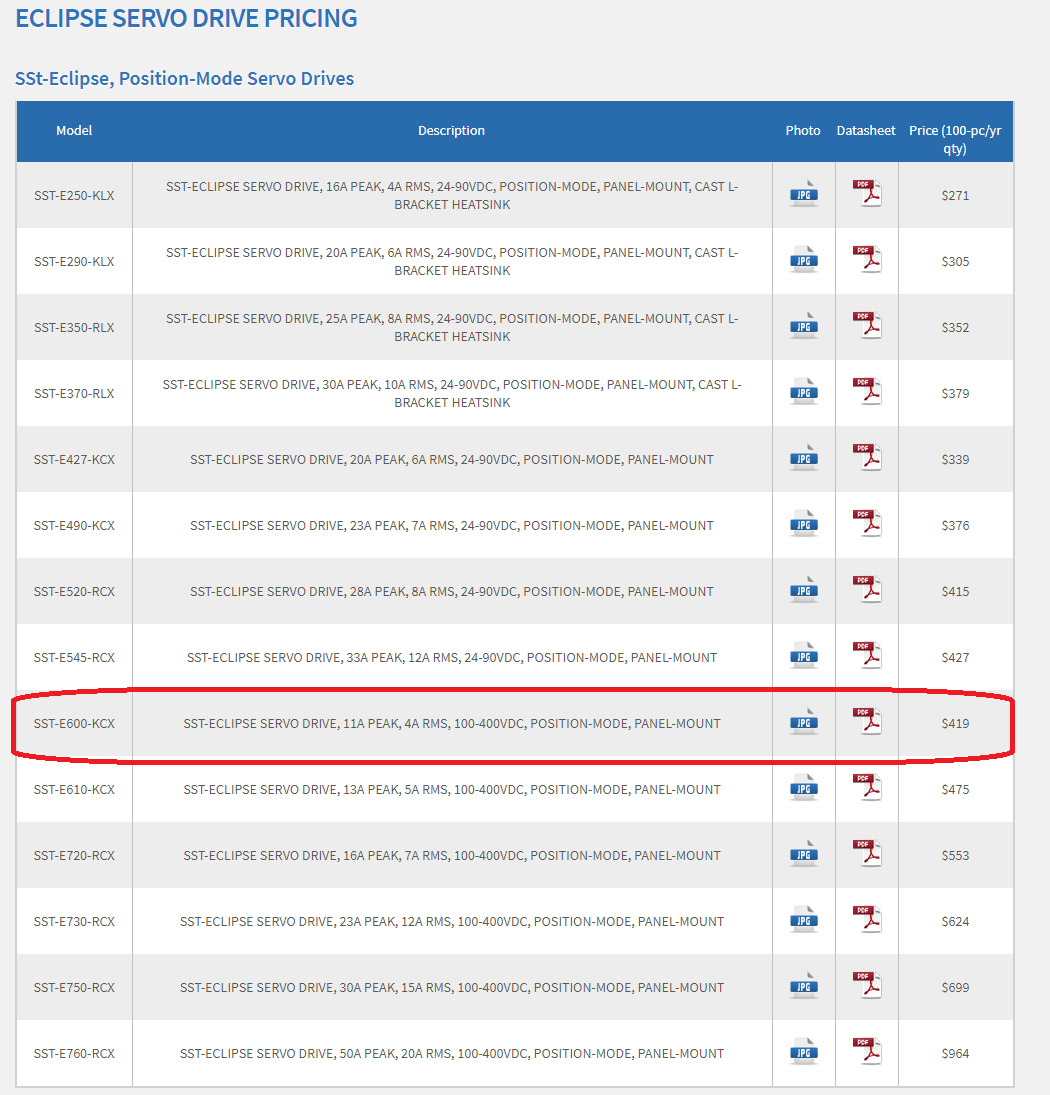Click the $419 price cell
Image resolution: width=1050 pixels, height=1095 pixels.
(x=955, y=723)
